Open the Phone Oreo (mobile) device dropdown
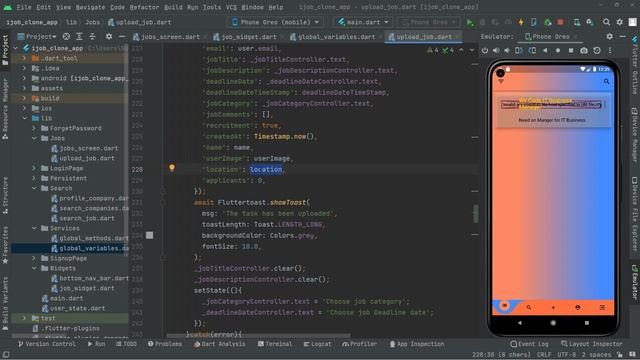This screenshot has width=640, height=360. point(276,22)
